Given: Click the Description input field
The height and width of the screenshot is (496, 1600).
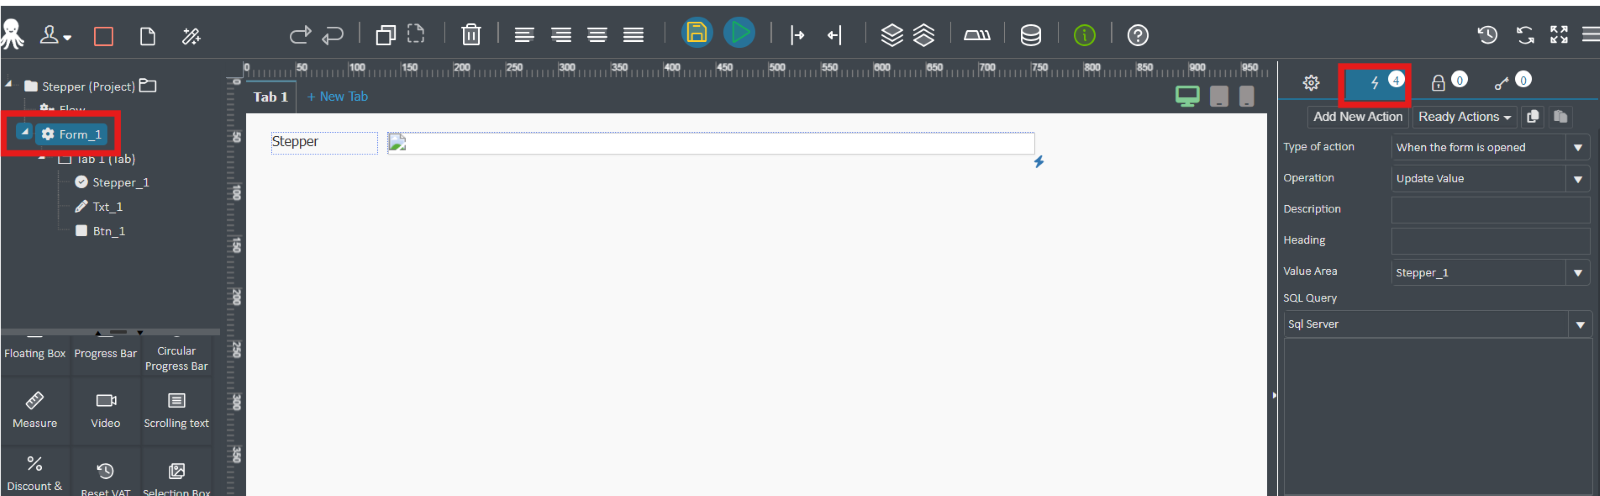Looking at the screenshot, I should 1490,209.
